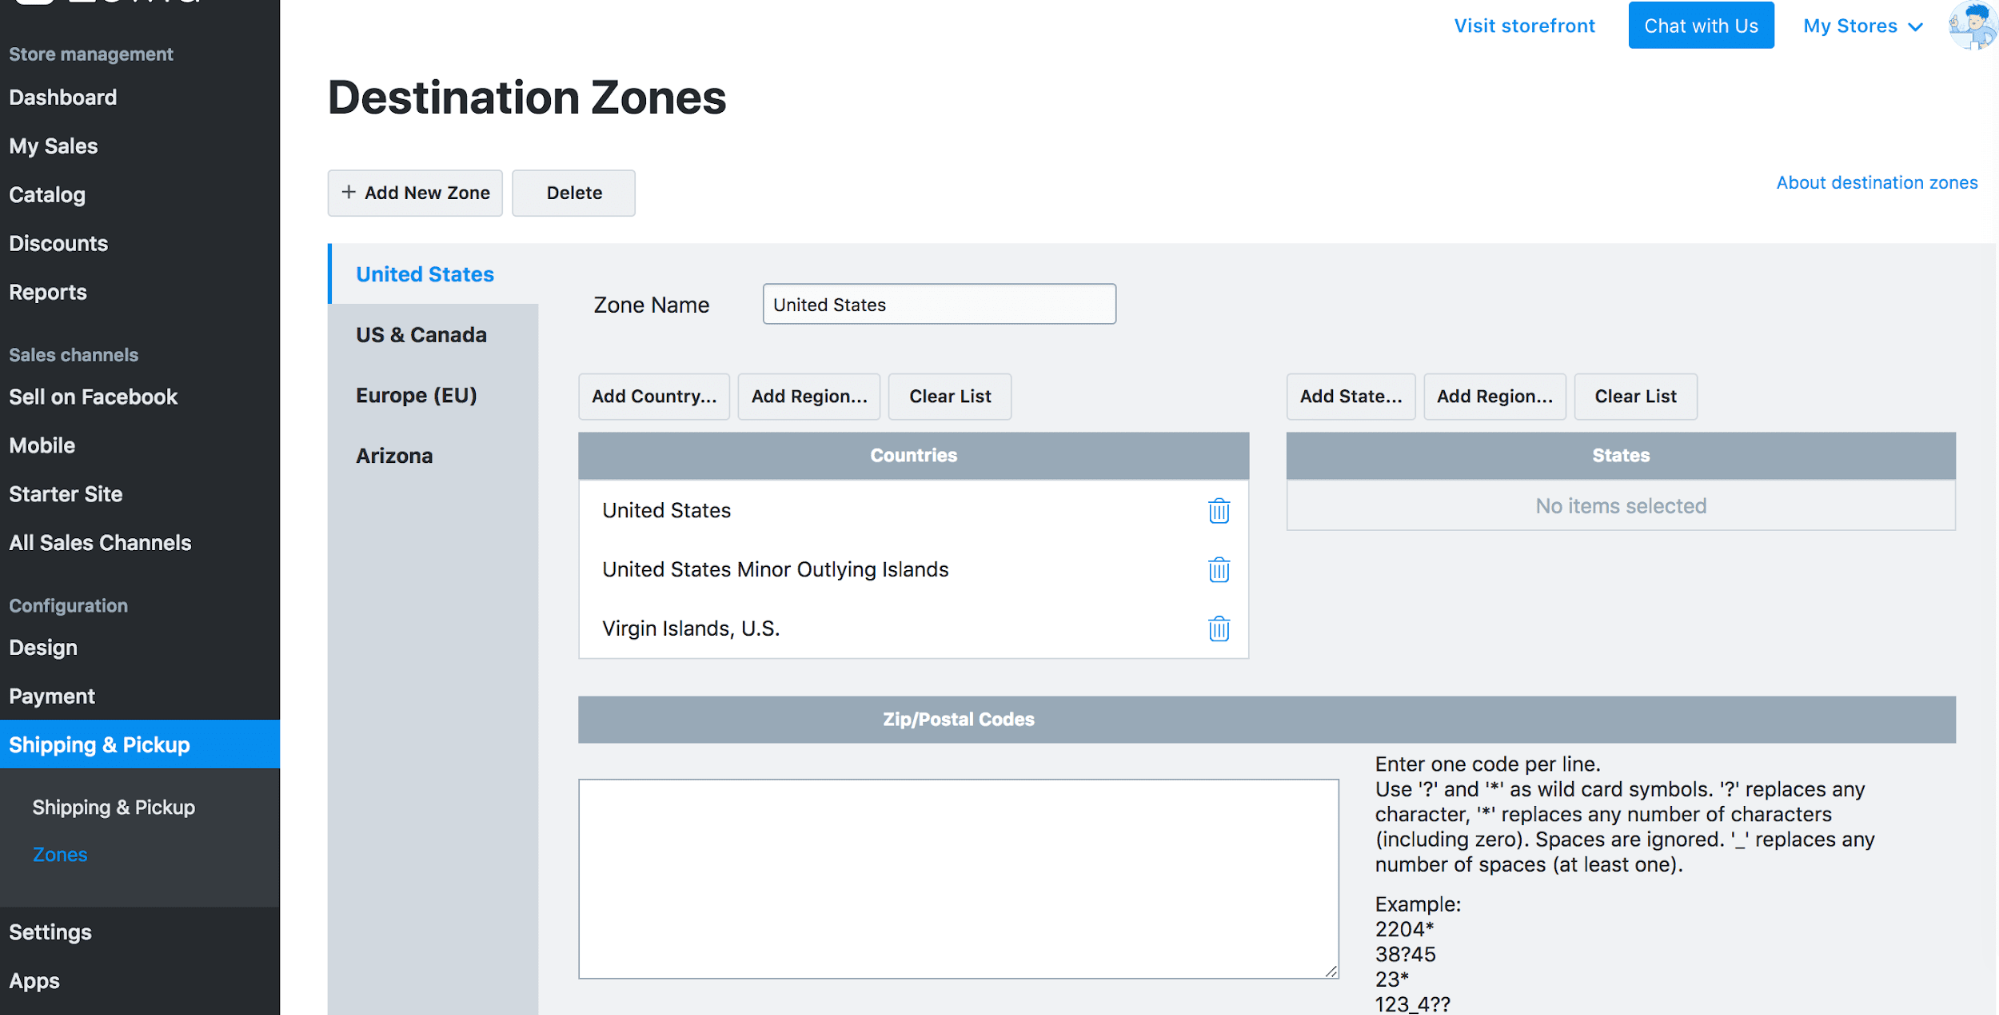
Task: Open the user avatar profile icon
Action: (x=1971, y=25)
